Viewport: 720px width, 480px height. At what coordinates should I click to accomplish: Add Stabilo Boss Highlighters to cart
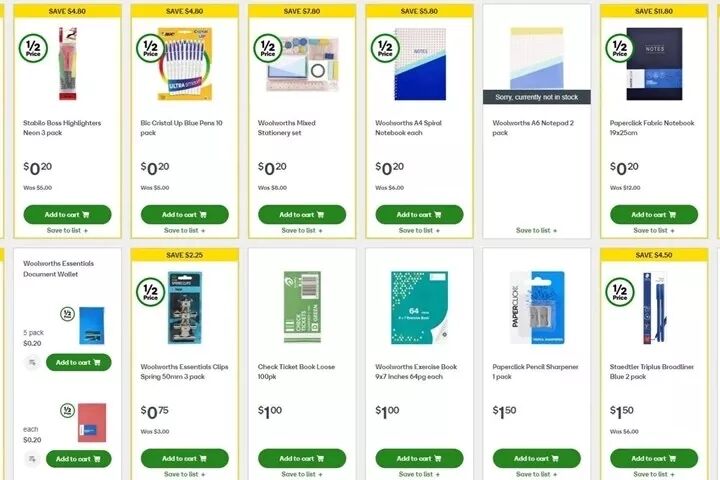click(67, 215)
